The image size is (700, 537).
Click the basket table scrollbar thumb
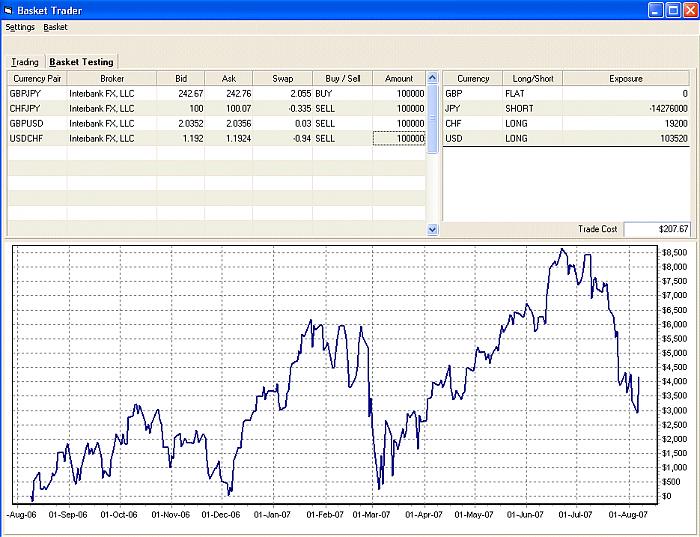click(432, 118)
